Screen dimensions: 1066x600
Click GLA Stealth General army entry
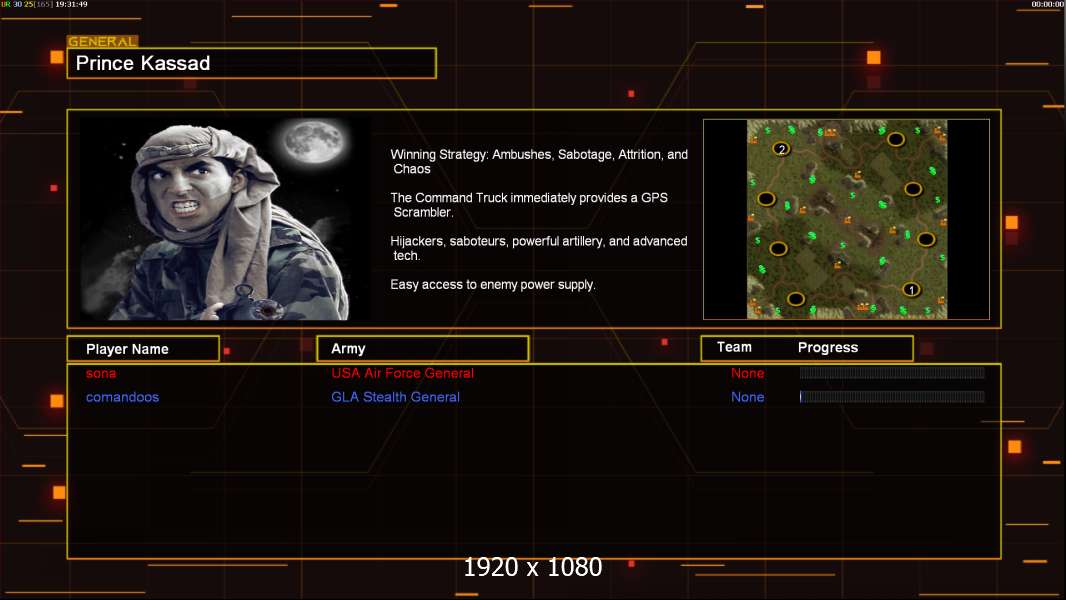coord(395,397)
